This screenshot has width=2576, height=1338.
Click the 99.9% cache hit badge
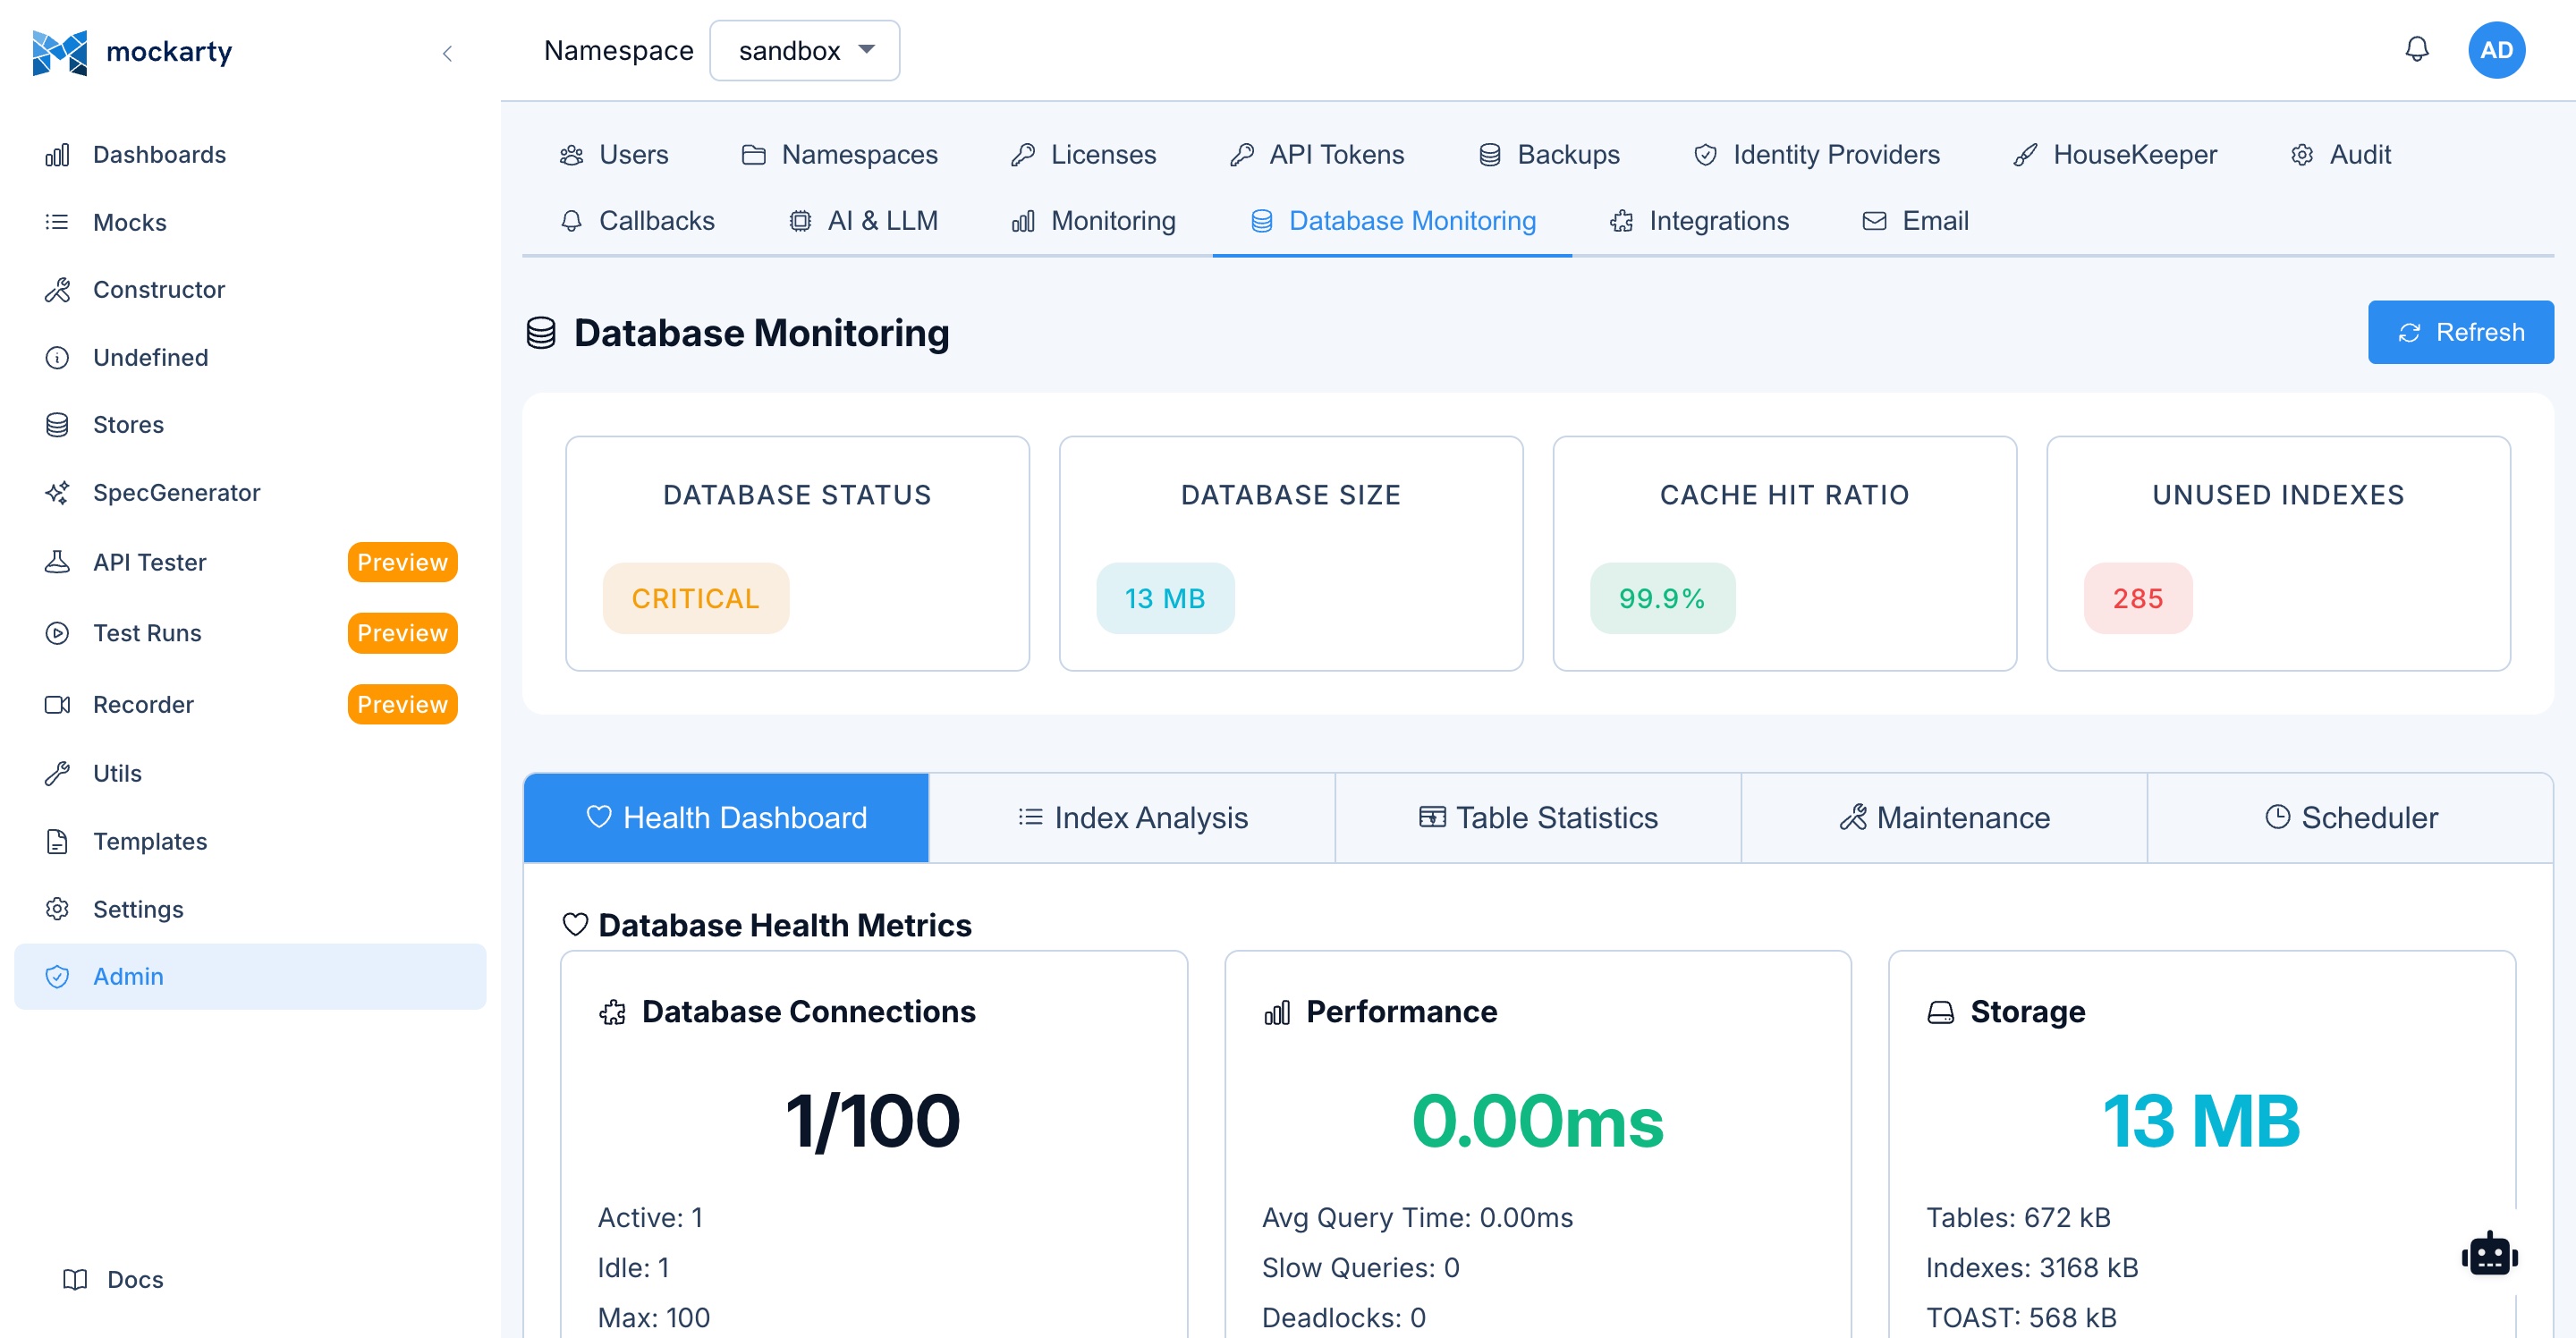(1661, 598)
